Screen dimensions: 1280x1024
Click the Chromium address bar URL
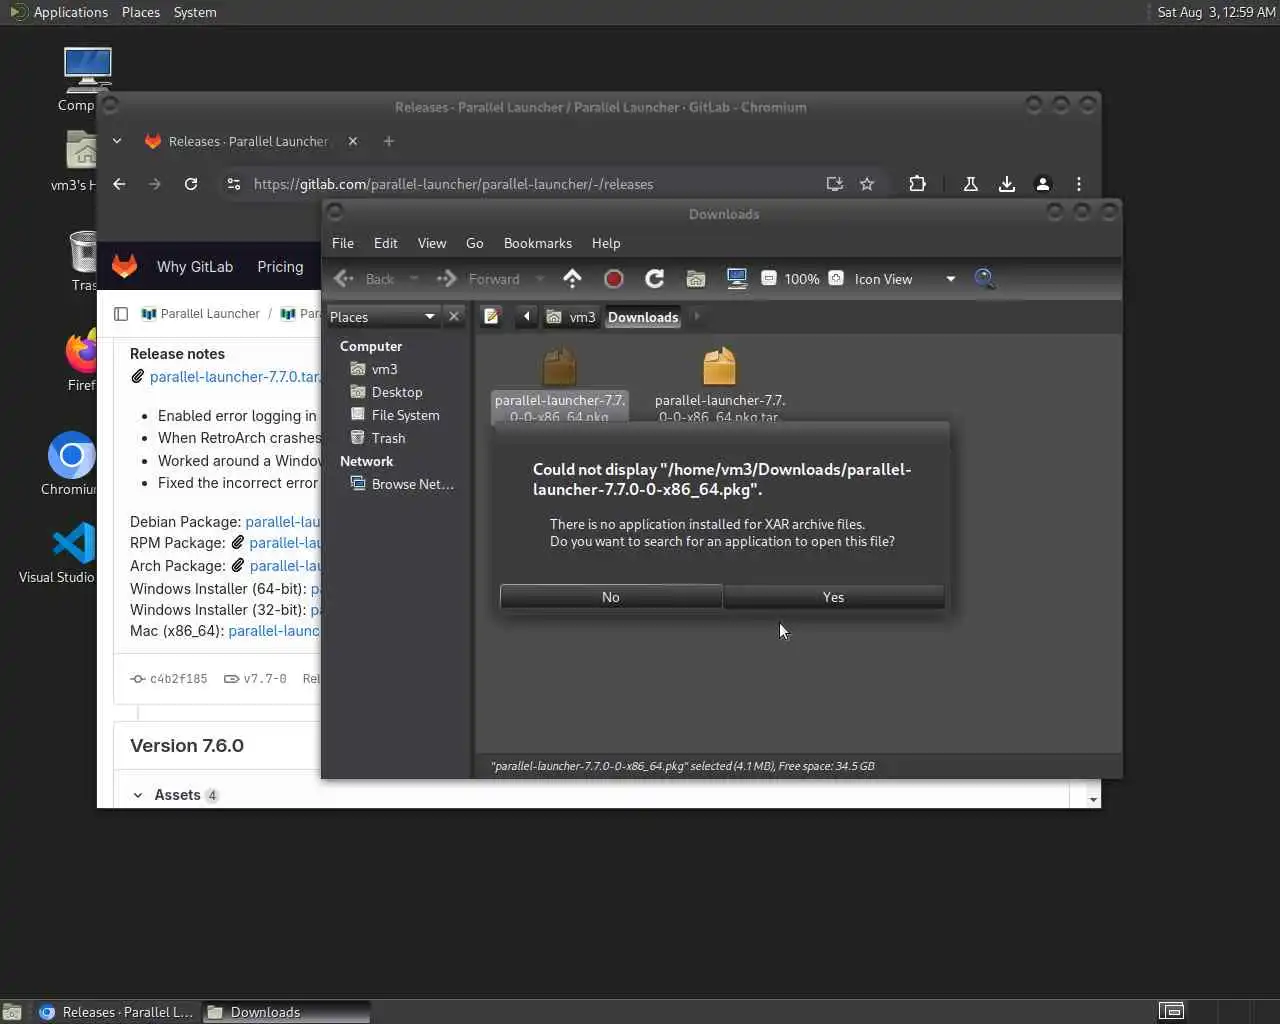[453, 184]
